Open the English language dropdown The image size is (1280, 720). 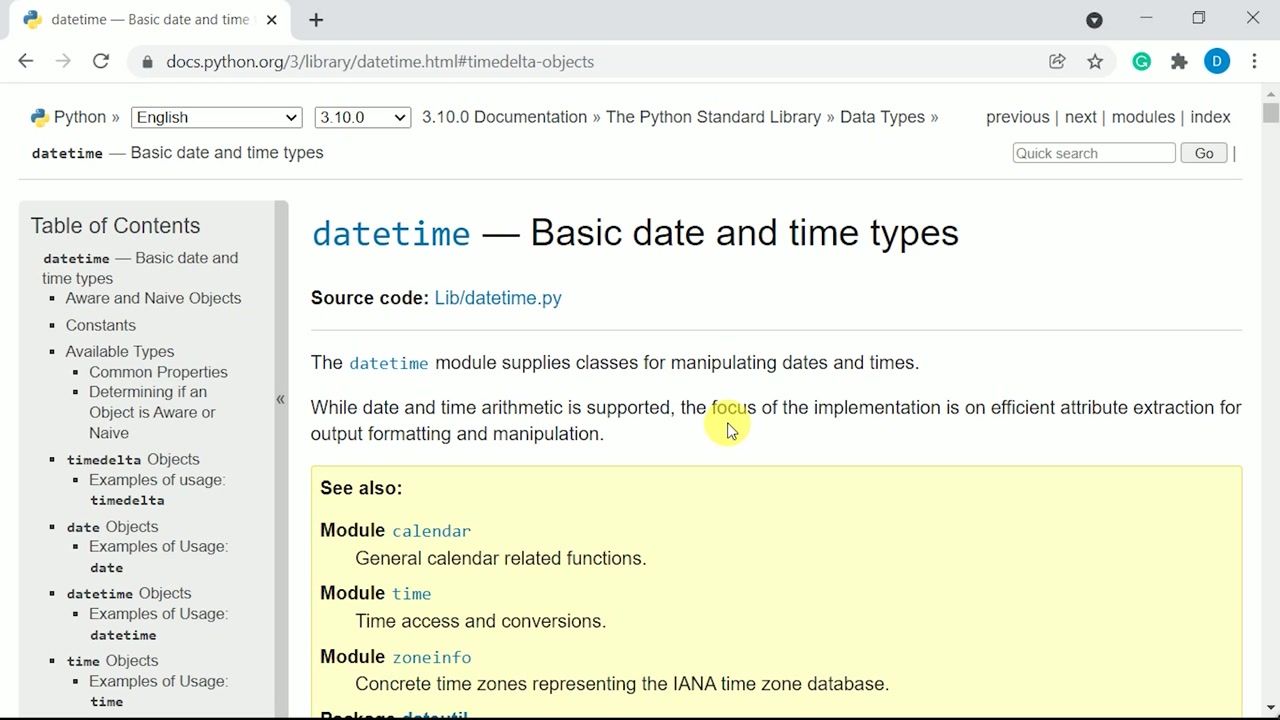[216, 117]
